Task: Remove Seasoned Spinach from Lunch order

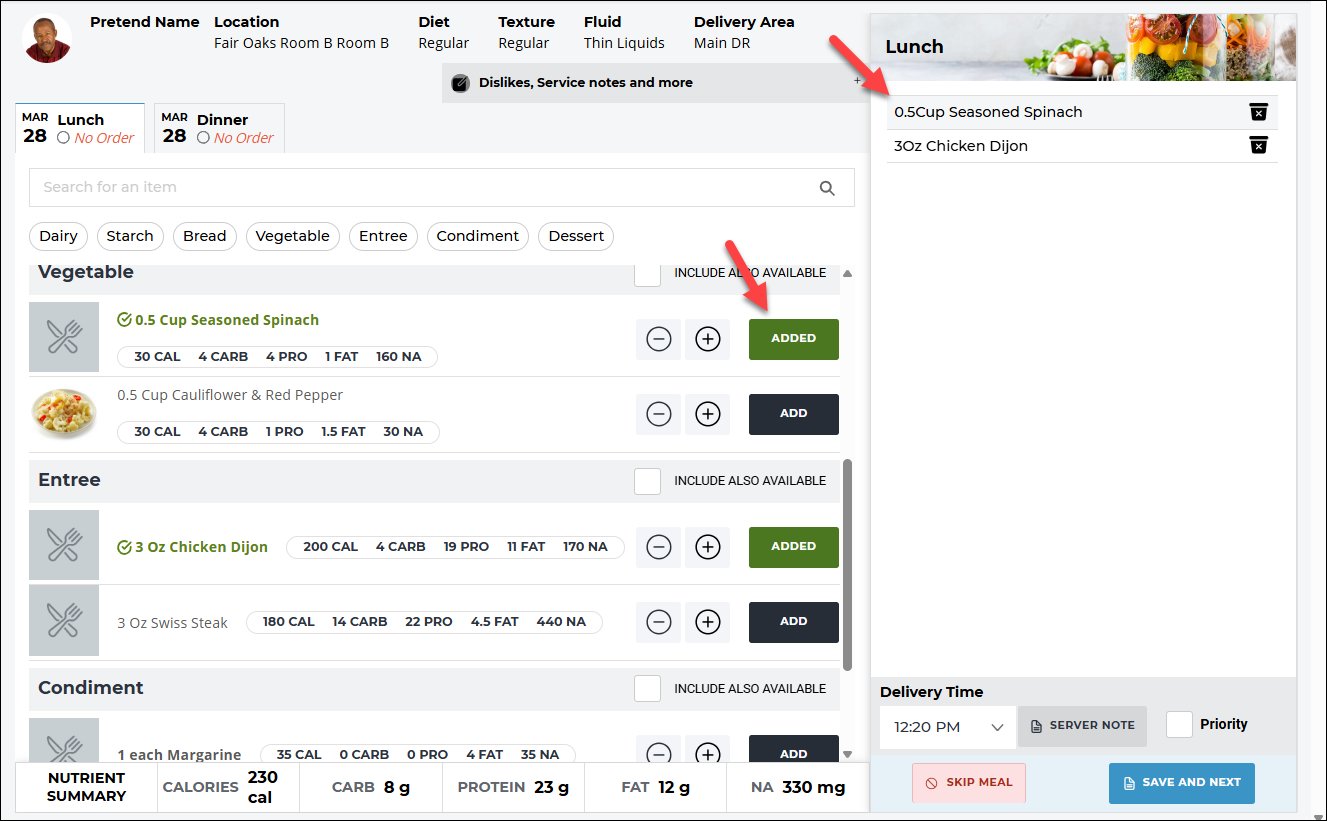Action: [1258, 112]
